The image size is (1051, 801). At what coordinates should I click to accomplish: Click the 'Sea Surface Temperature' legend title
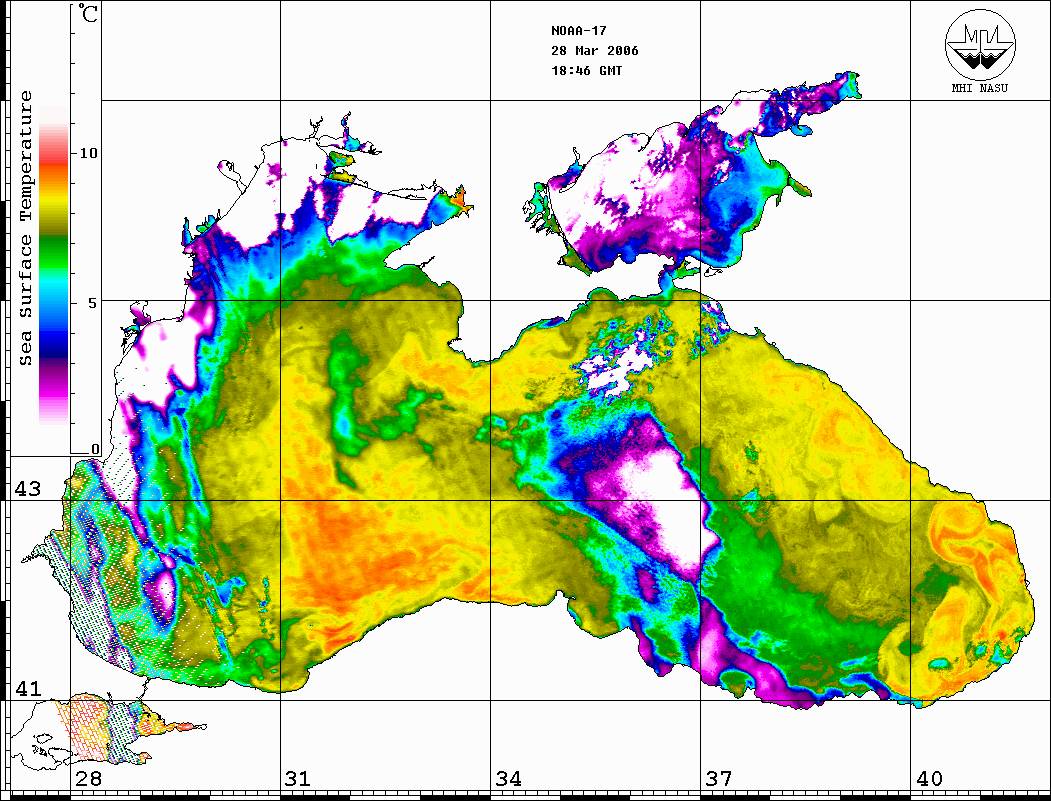[25, 228]
